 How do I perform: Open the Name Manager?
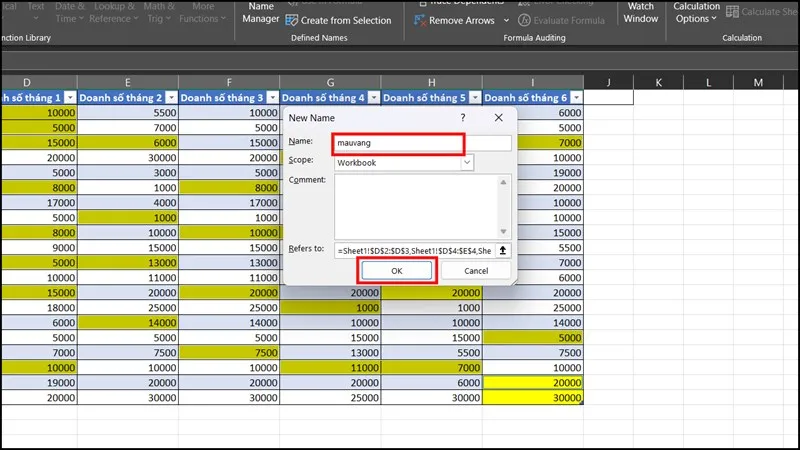(x=260, y=13)
